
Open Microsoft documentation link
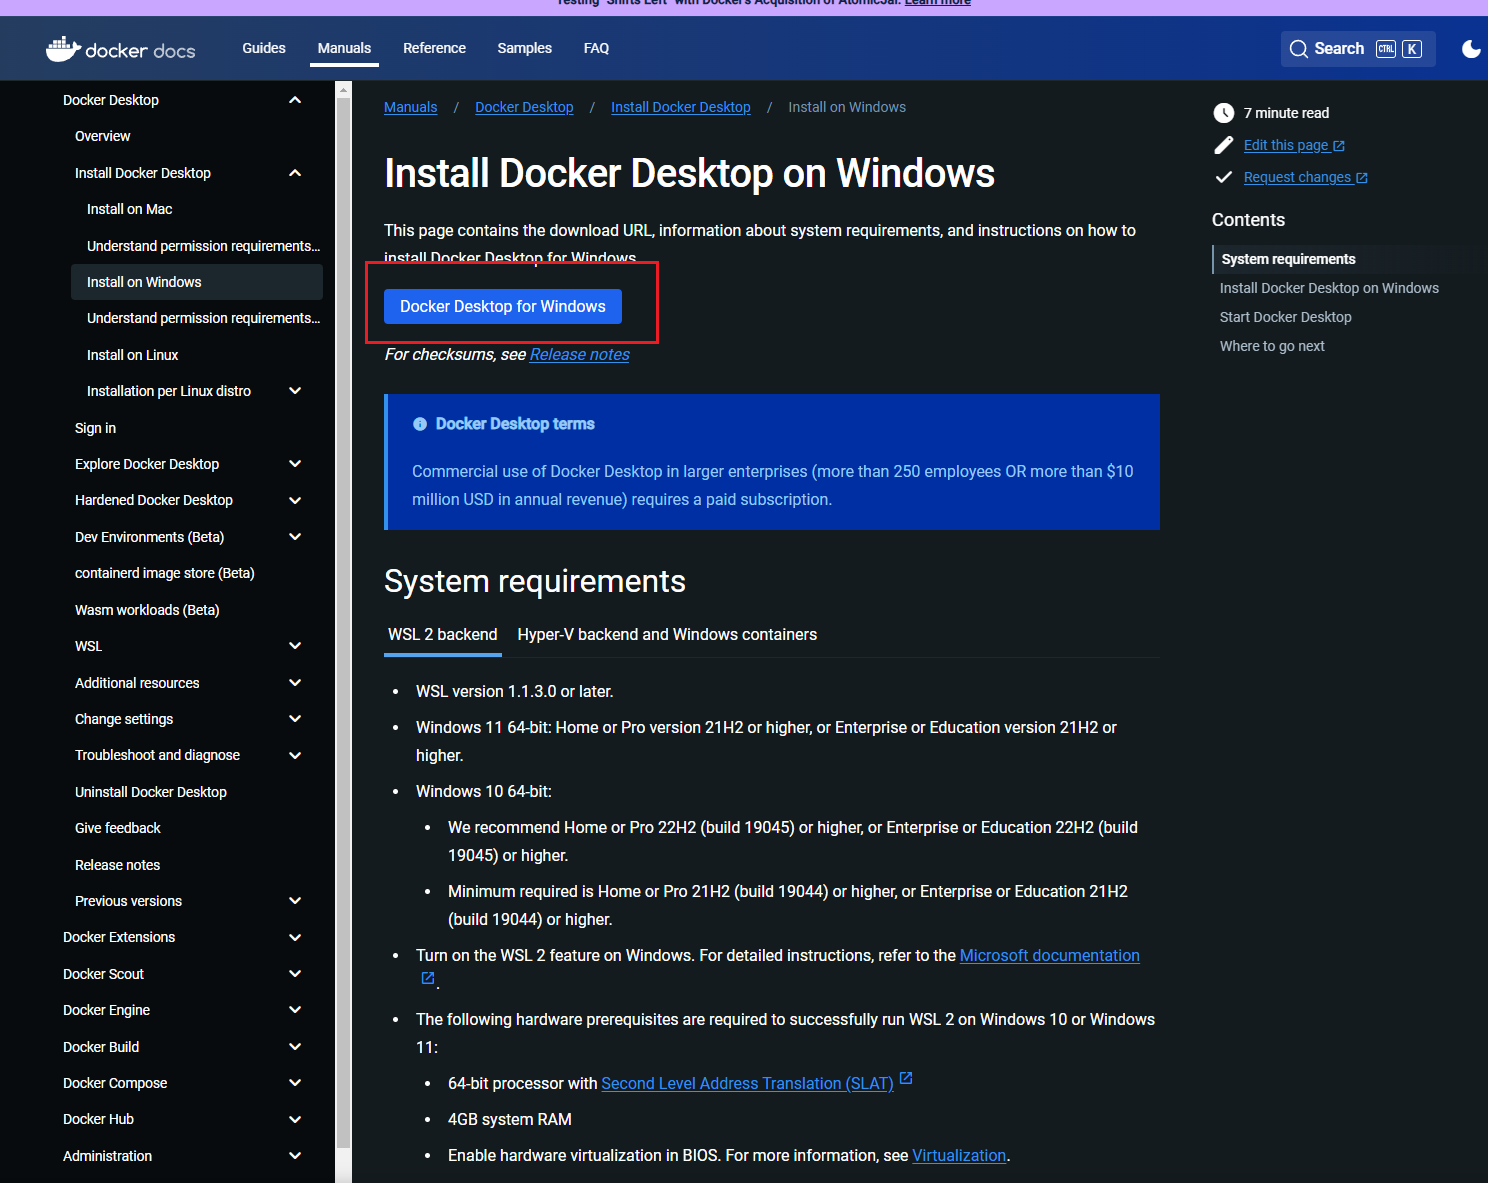pyautogui.click(x=1050, y=955)
